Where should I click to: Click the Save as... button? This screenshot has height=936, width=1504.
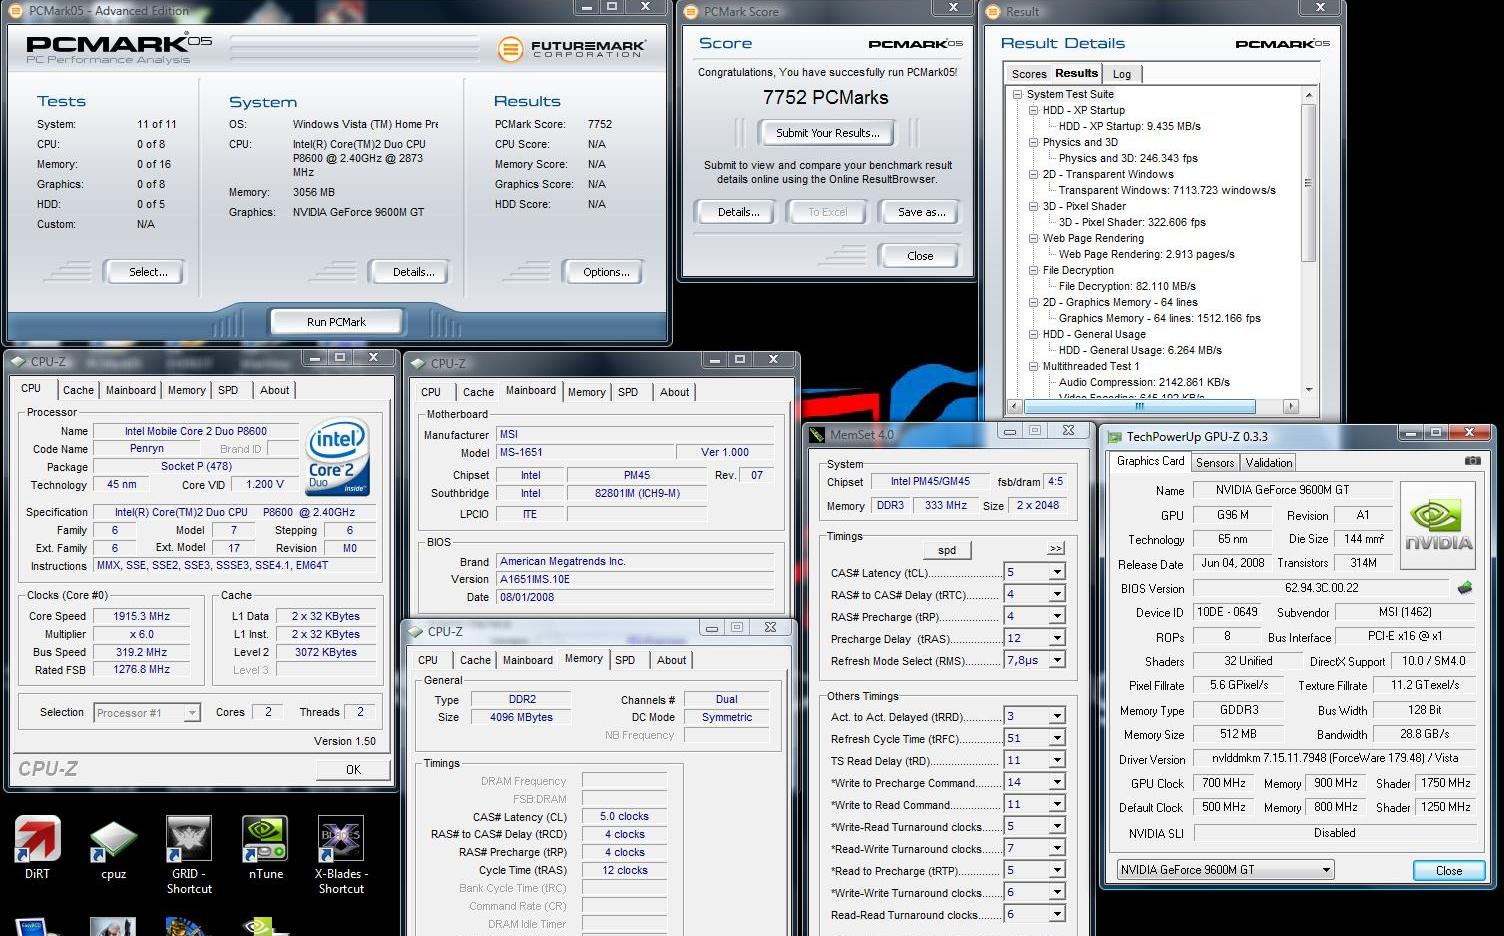click(921, 212)
